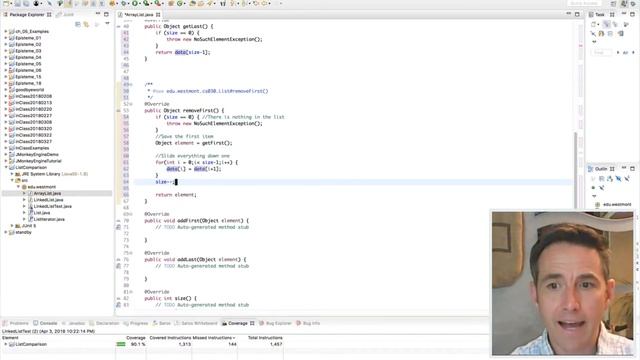Collapse all projects in Package Explorer
The image size is (640, 360).
click(x=78, y=24)
